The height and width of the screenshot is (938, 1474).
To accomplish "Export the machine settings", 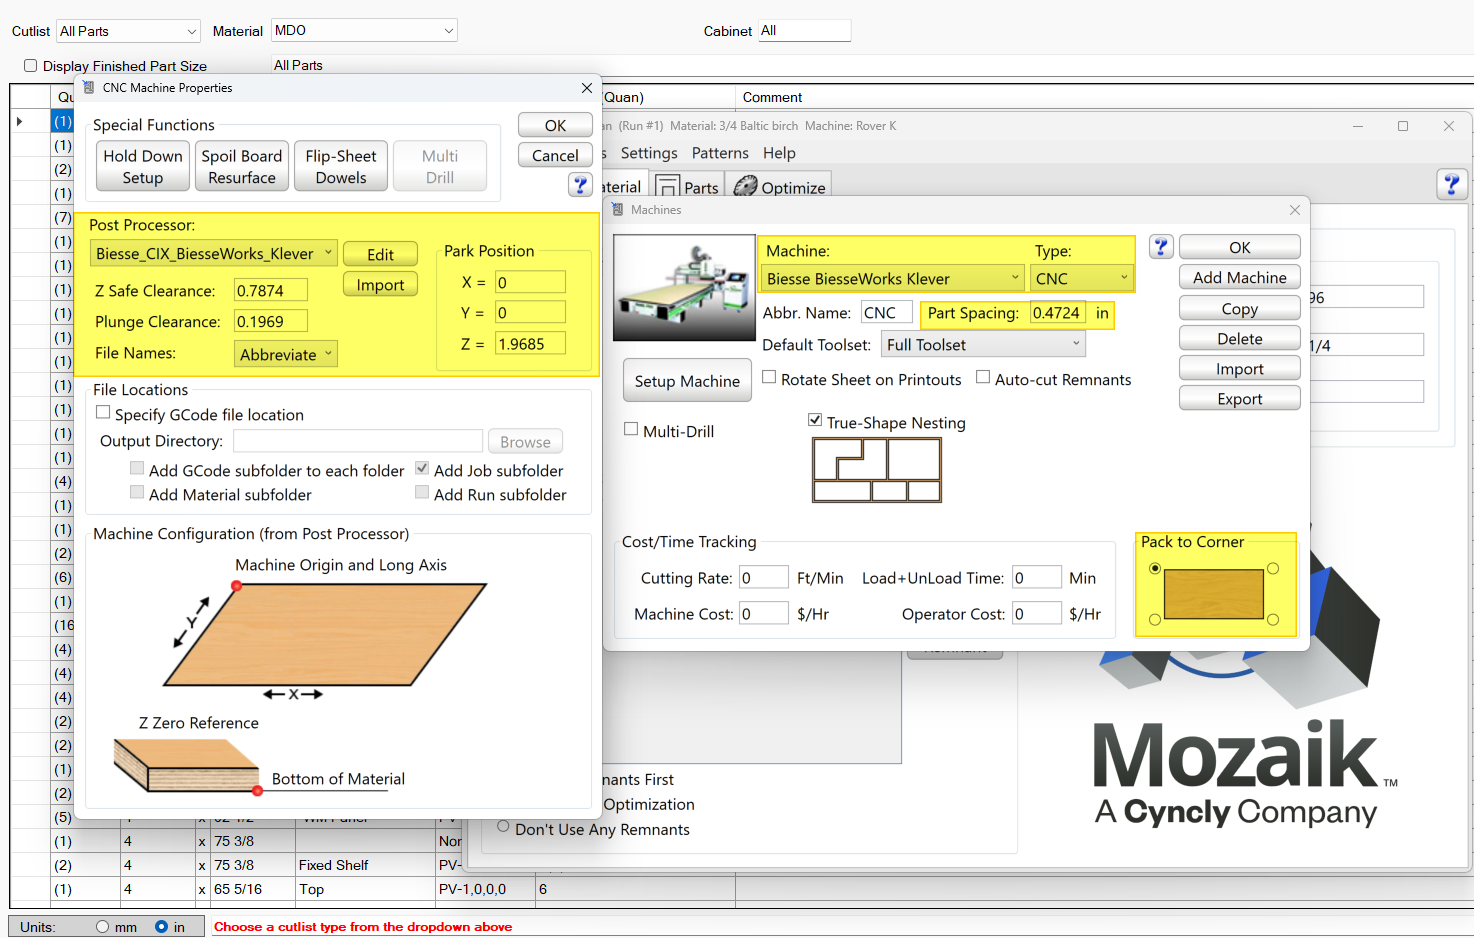I will tap(1240, 398).
